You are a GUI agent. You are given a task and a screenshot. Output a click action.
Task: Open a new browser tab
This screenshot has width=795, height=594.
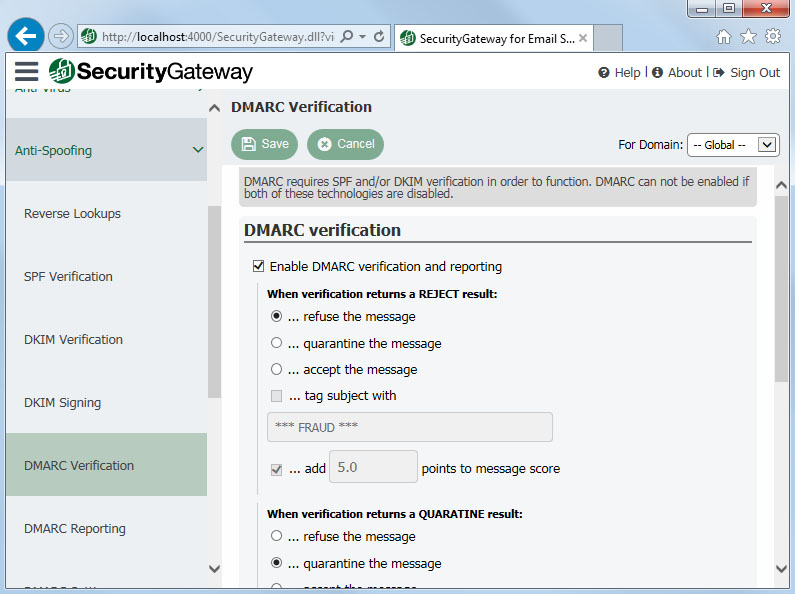point(608,38)
